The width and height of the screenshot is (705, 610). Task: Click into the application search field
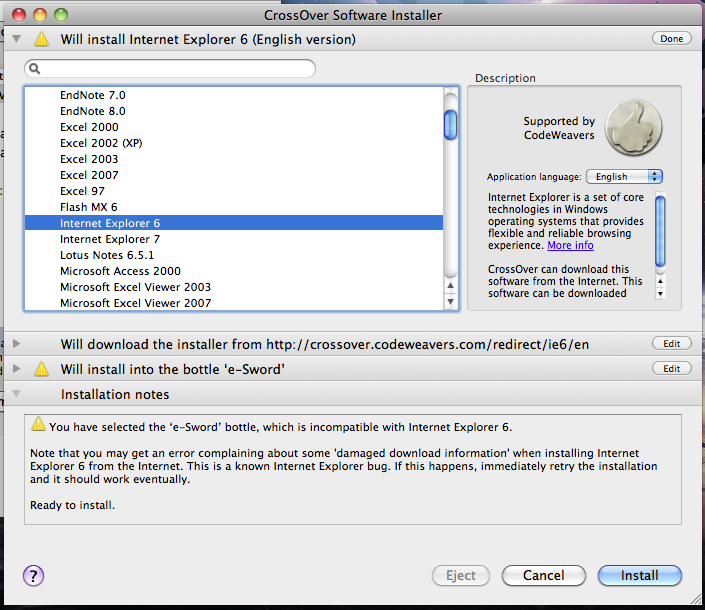[170, 68]
